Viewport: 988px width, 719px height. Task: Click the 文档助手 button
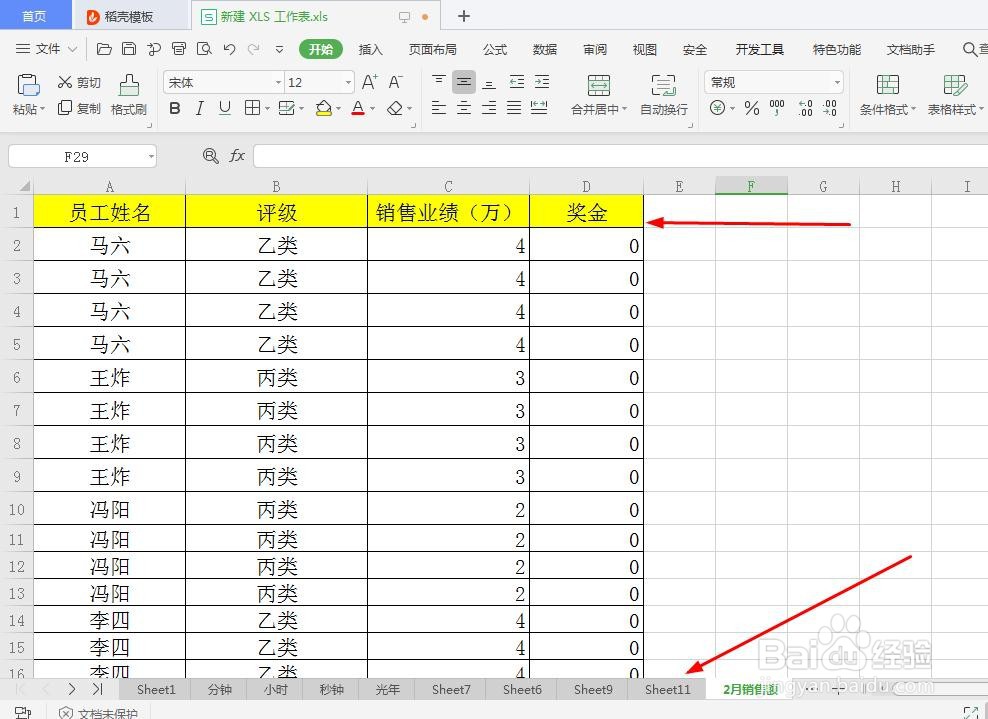coord(910,48)
